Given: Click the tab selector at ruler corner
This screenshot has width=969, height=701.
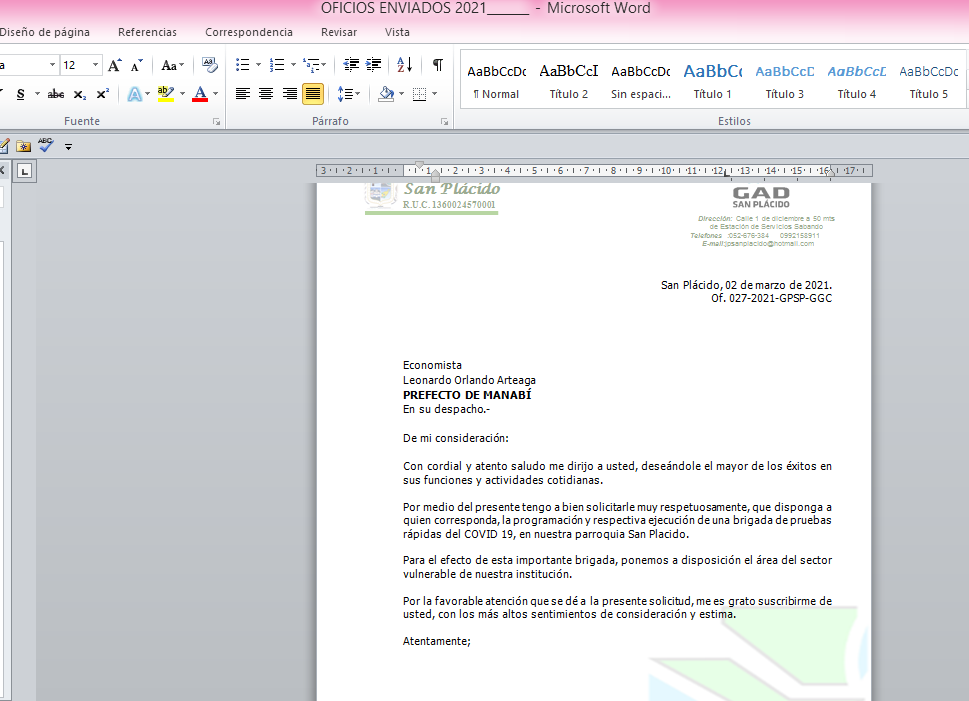Looking at the screenshot, I should click(26, 171).
